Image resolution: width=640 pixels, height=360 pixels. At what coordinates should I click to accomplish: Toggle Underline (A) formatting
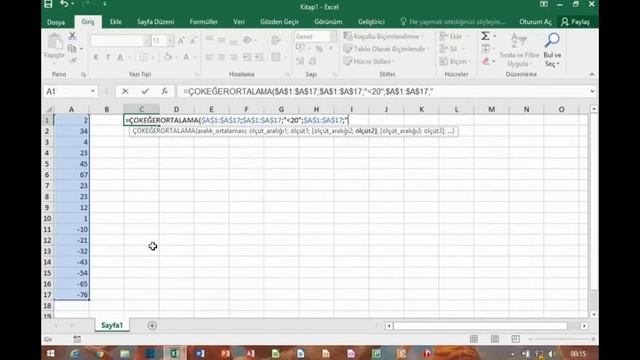point(120,57)
